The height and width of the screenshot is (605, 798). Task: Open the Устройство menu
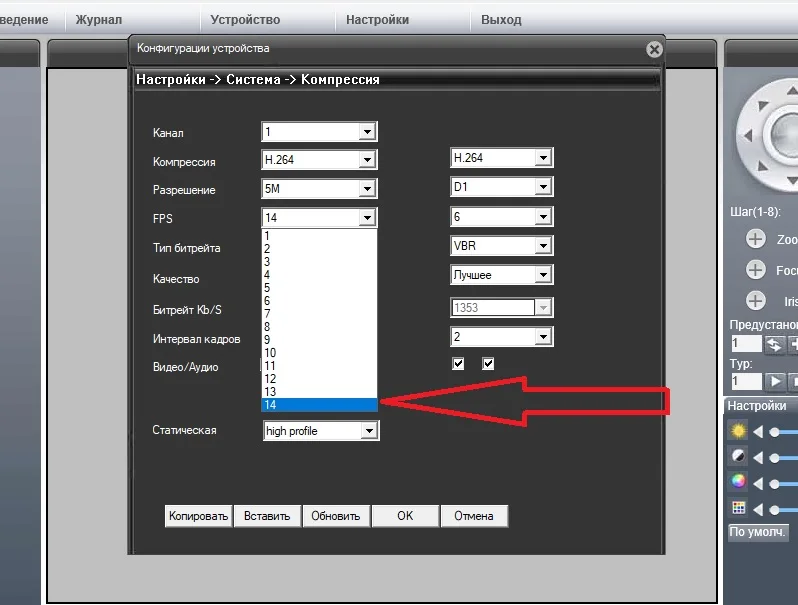pyautogui.click(x=245, y=20)
